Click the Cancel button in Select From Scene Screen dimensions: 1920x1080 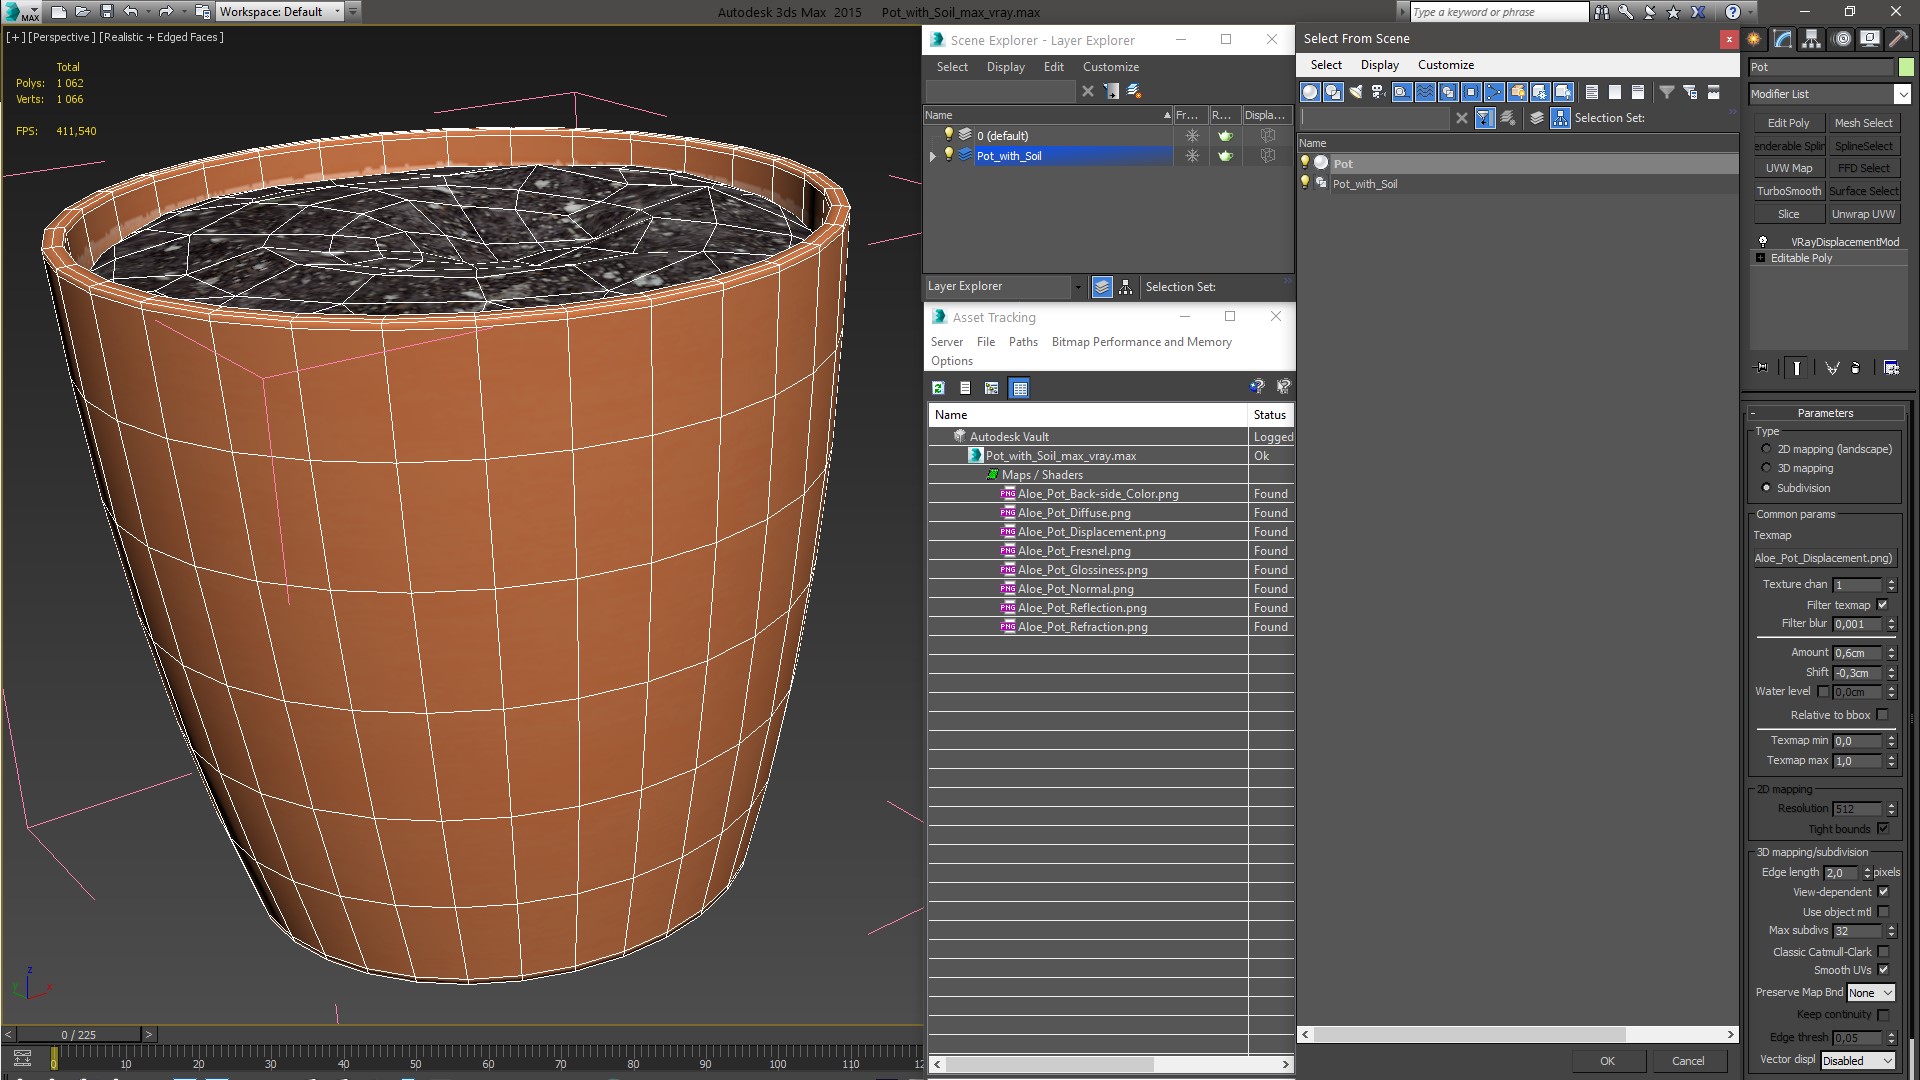tap(1688, 1061)
